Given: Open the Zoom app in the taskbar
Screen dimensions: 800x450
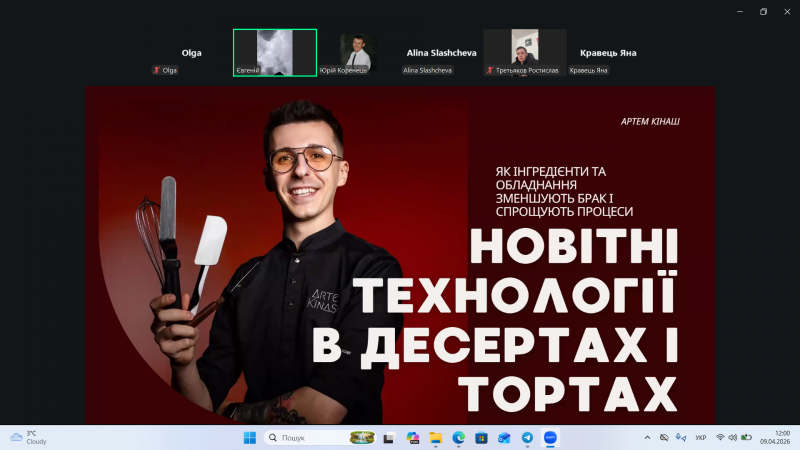Looking at the screenshot, I should 550,438.
